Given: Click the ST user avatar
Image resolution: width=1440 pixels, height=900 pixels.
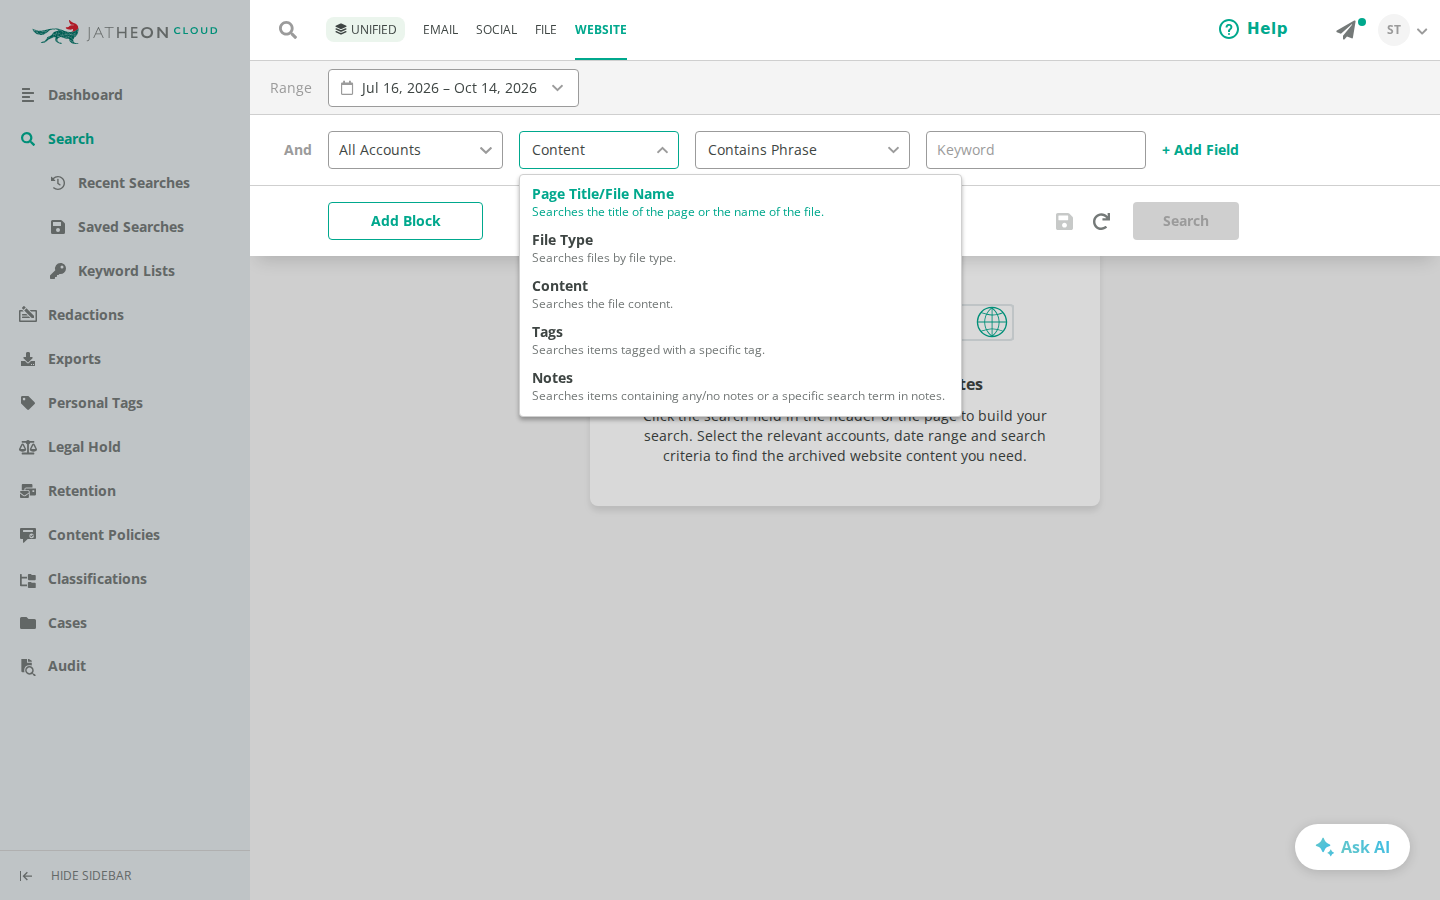Looking at the screenshot, I should (x=1394, y=30).
